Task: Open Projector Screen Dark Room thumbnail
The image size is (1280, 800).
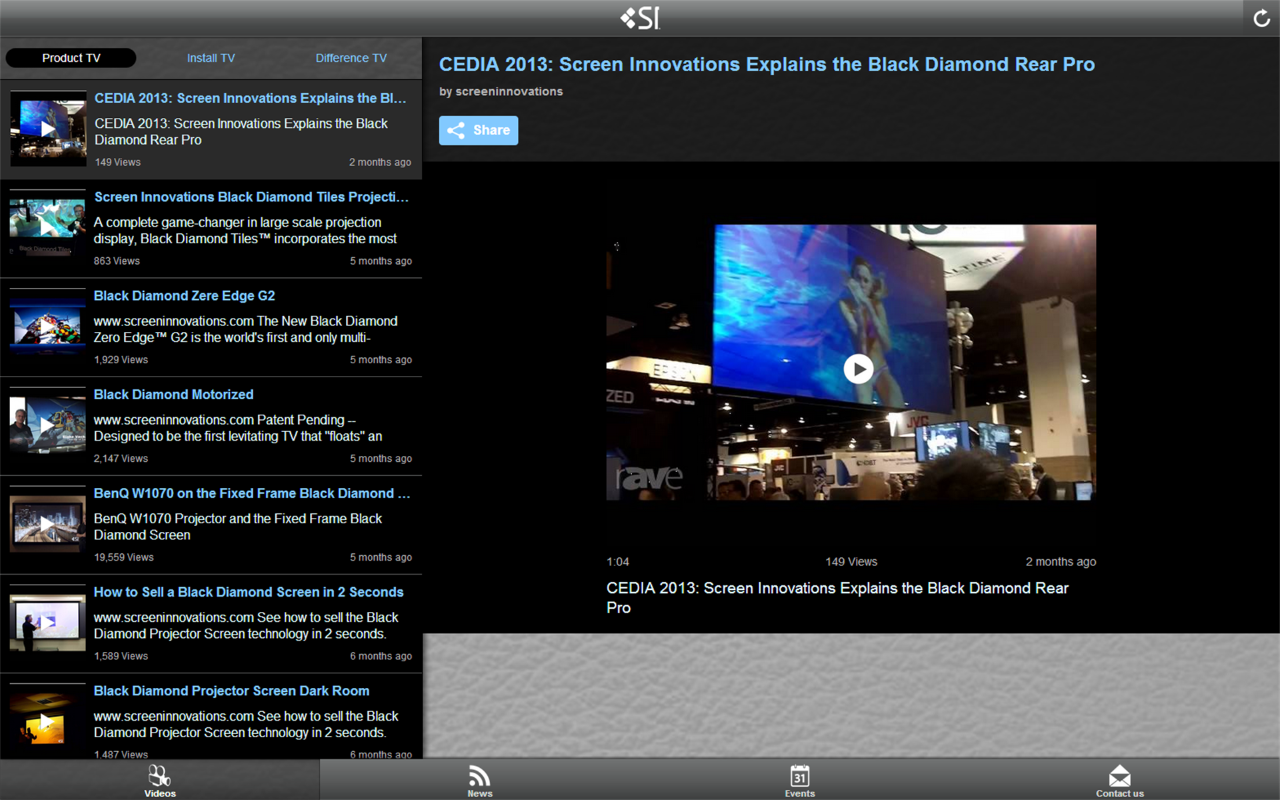Action: 48,722
